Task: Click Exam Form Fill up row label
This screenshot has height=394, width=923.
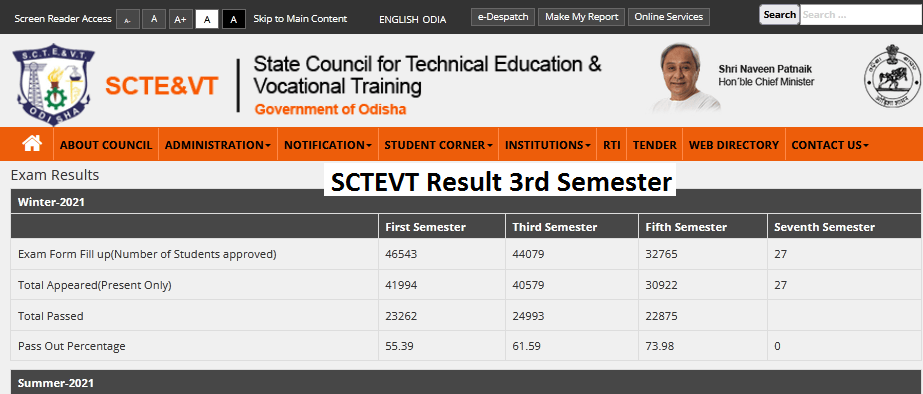Action: click(x=147, y=254)
